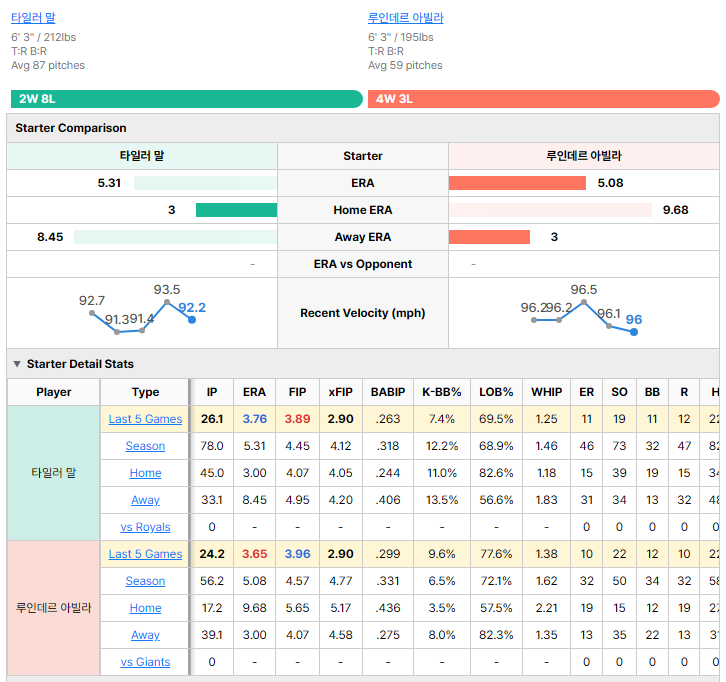Open 타일러 말 player profile link
Screen dimensions: 726x682
[x=33, y=18]
